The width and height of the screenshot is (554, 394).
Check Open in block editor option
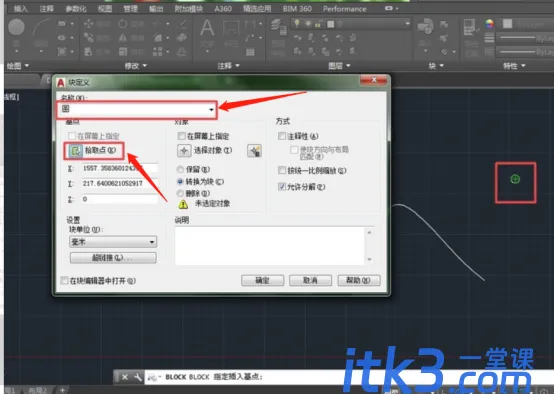tap(64, 281)
